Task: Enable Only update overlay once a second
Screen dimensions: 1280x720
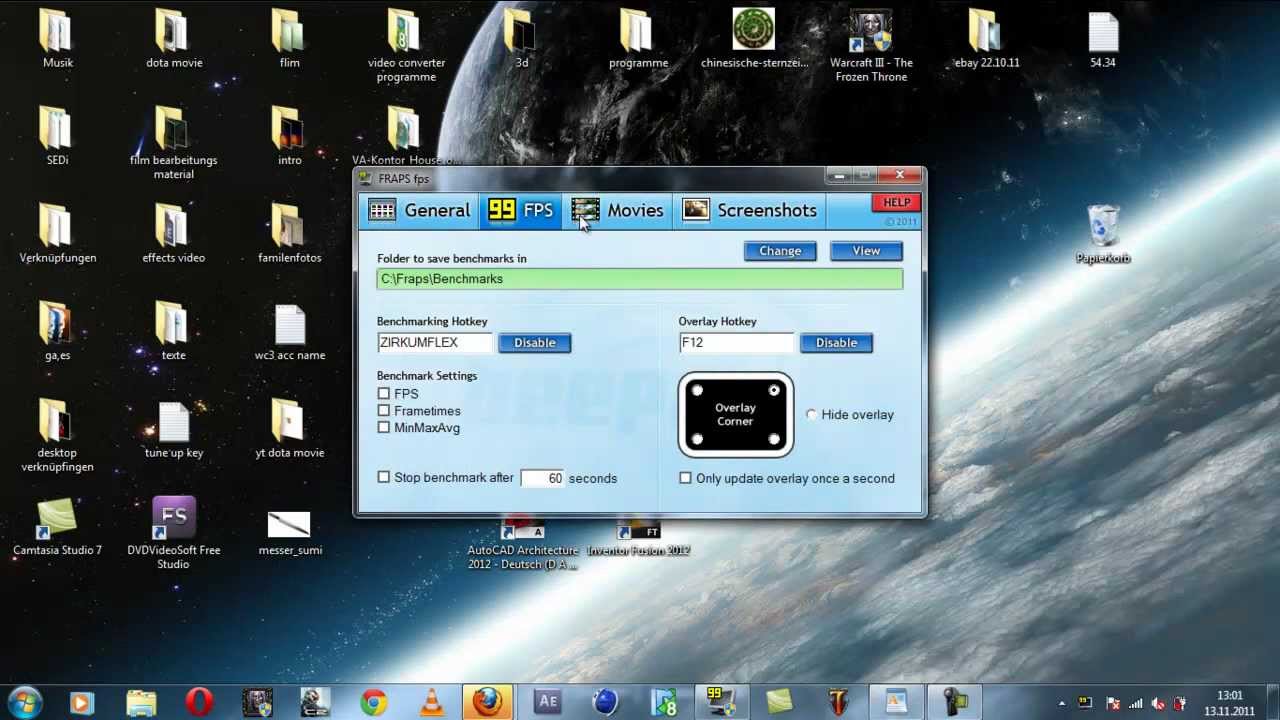Action: coord(686,478)
